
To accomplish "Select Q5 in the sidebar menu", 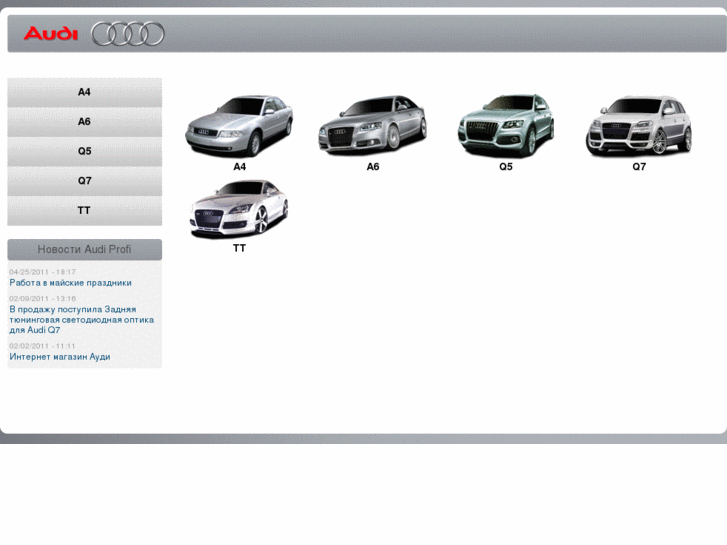I will pyautogui.click(x=84, y=151).
